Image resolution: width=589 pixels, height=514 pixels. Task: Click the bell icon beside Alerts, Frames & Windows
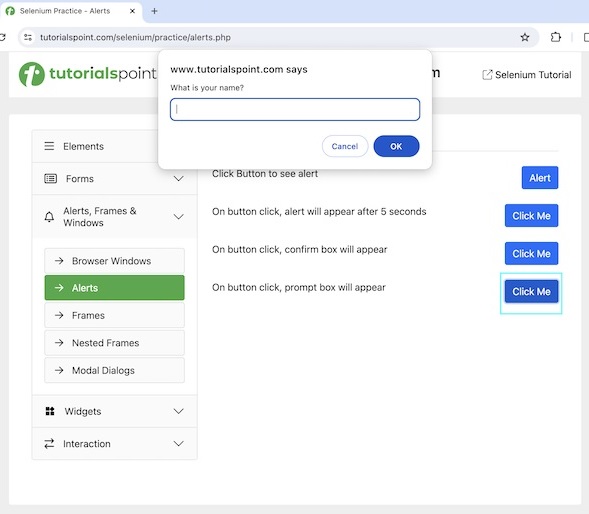coord(49,217)
